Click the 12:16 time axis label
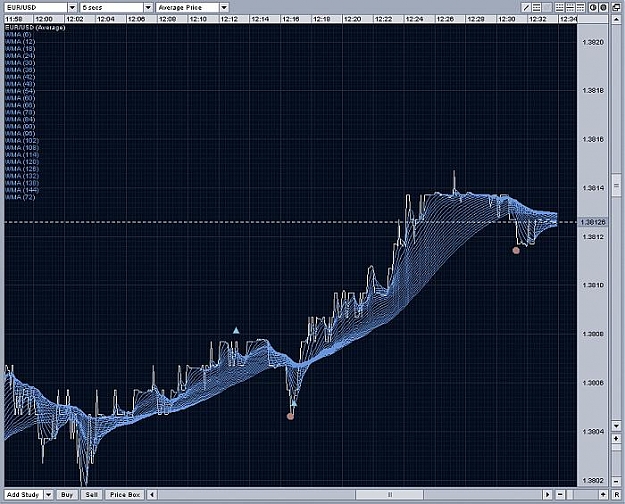 [x=291, y=19]
